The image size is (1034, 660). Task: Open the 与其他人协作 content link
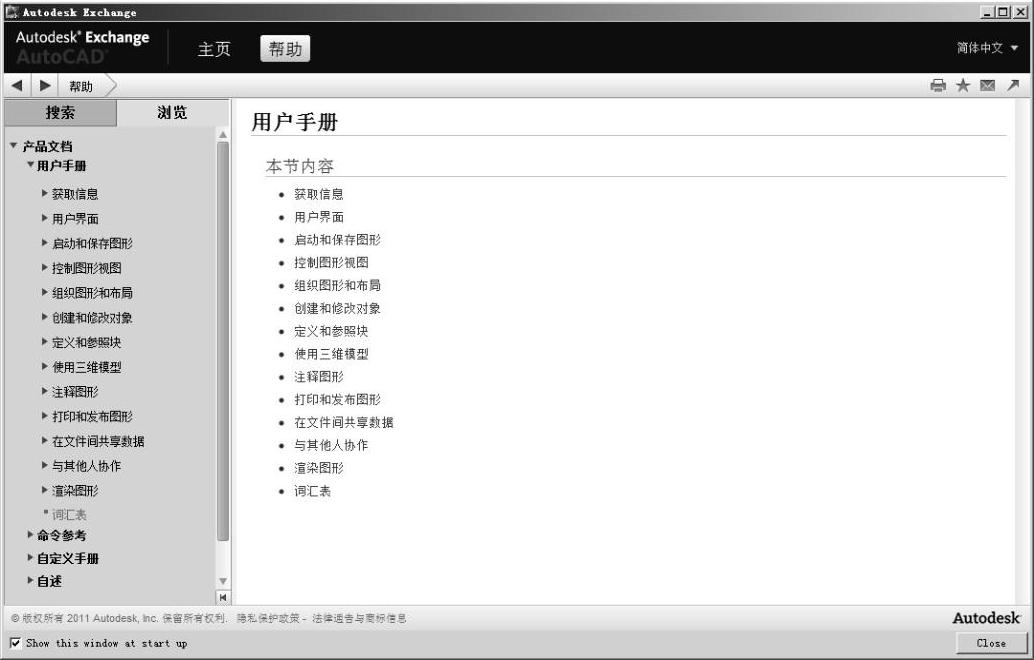(331, 445)
